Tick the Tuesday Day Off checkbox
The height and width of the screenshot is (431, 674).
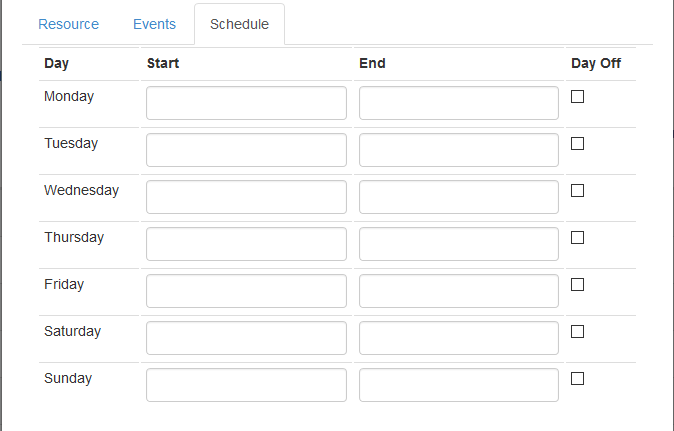577,144
